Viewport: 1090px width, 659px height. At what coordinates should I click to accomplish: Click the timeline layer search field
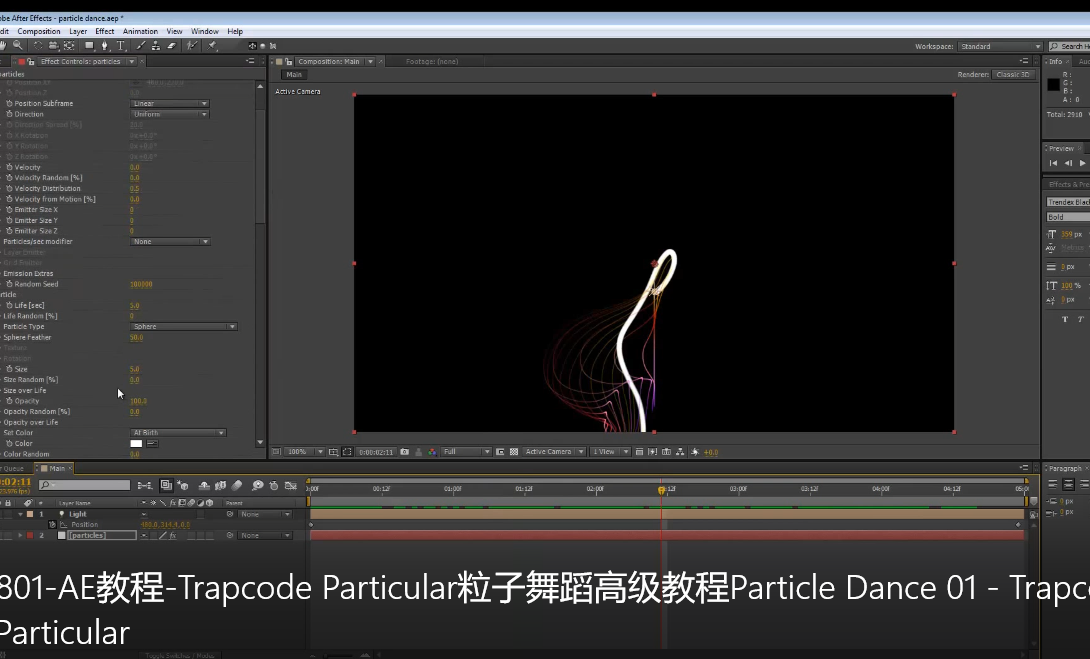(x=85, y=485)
